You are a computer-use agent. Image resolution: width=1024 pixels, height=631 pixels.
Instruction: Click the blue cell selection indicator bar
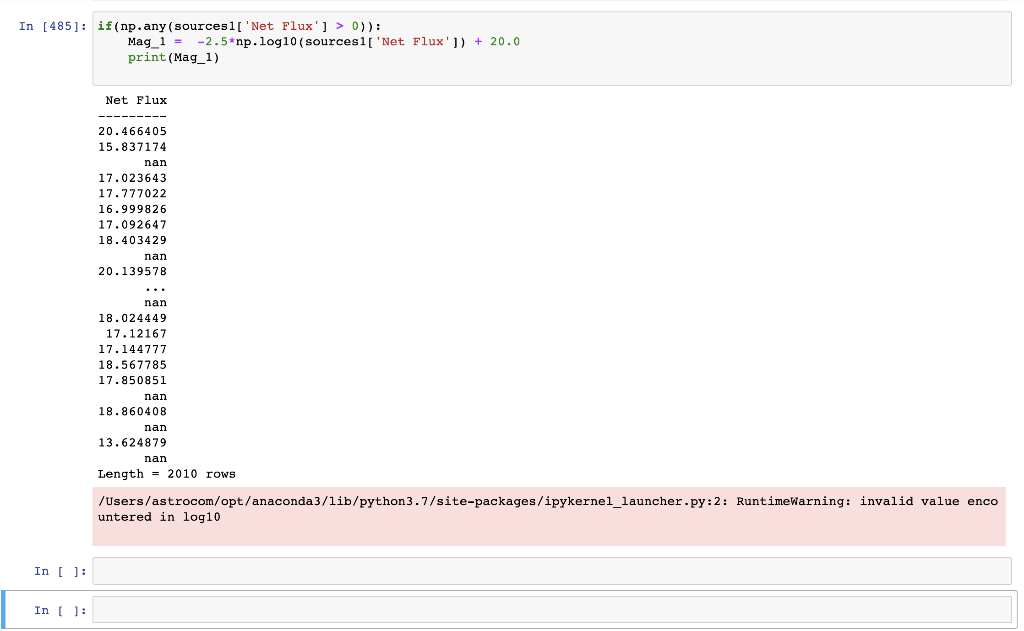(3, 609)
